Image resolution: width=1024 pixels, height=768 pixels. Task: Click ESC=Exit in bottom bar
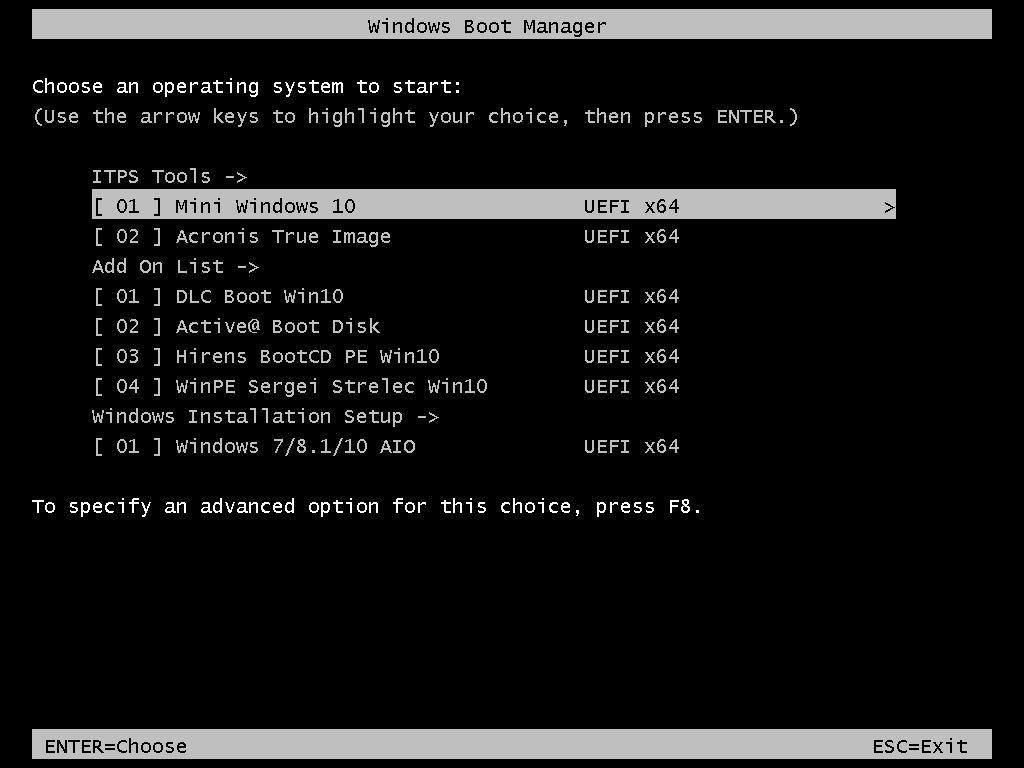point(920,746)
